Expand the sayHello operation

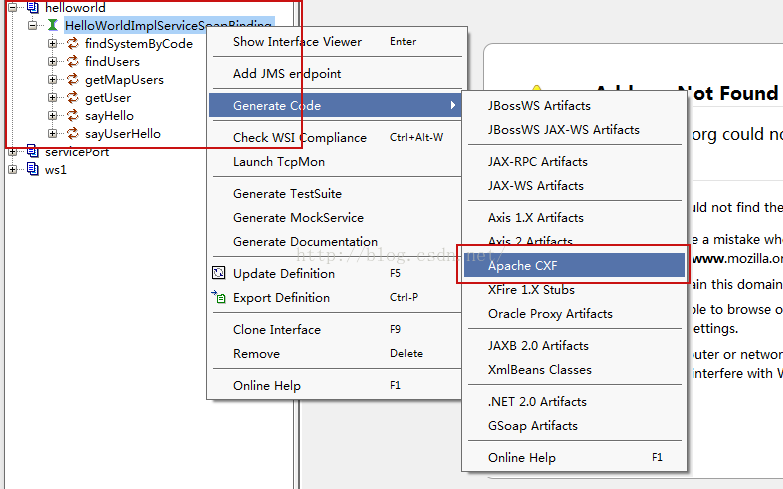click(x=52, y=115)
